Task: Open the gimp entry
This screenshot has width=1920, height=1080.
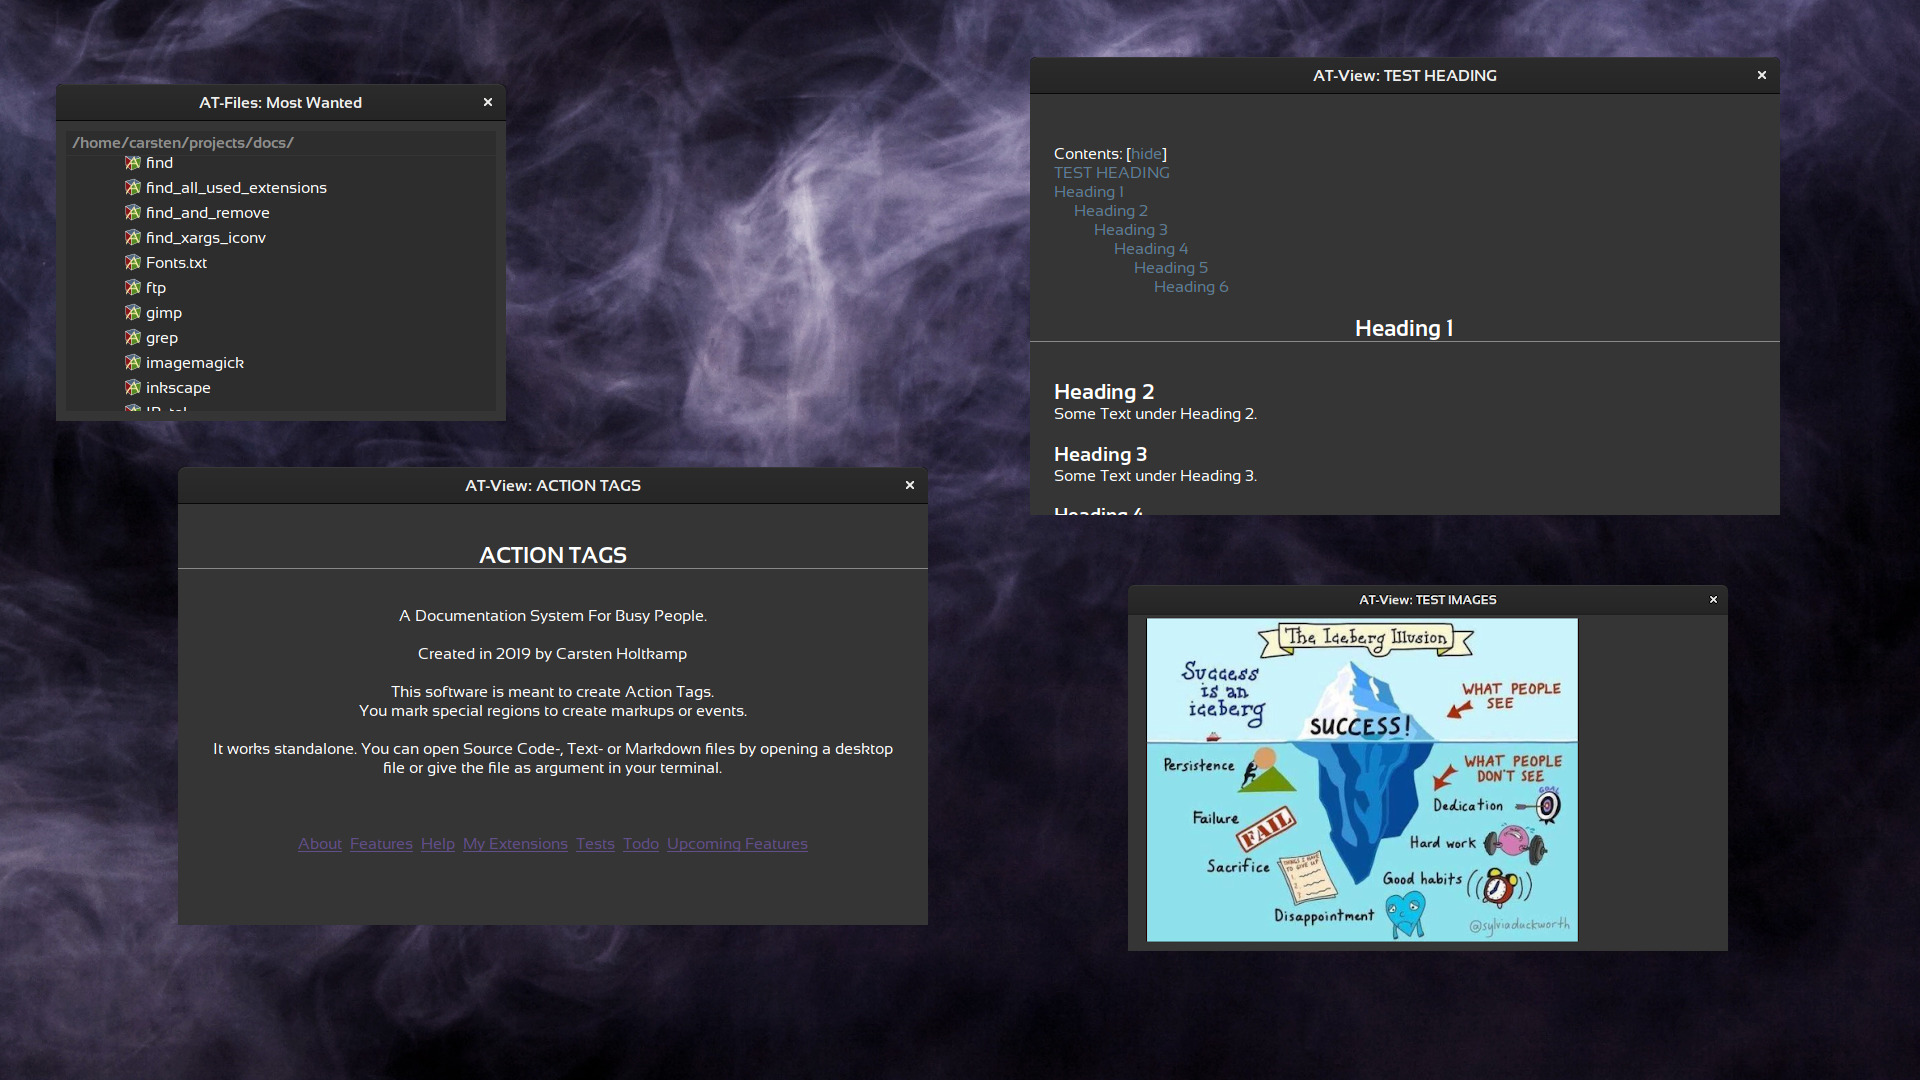Action: pos(164,313)
